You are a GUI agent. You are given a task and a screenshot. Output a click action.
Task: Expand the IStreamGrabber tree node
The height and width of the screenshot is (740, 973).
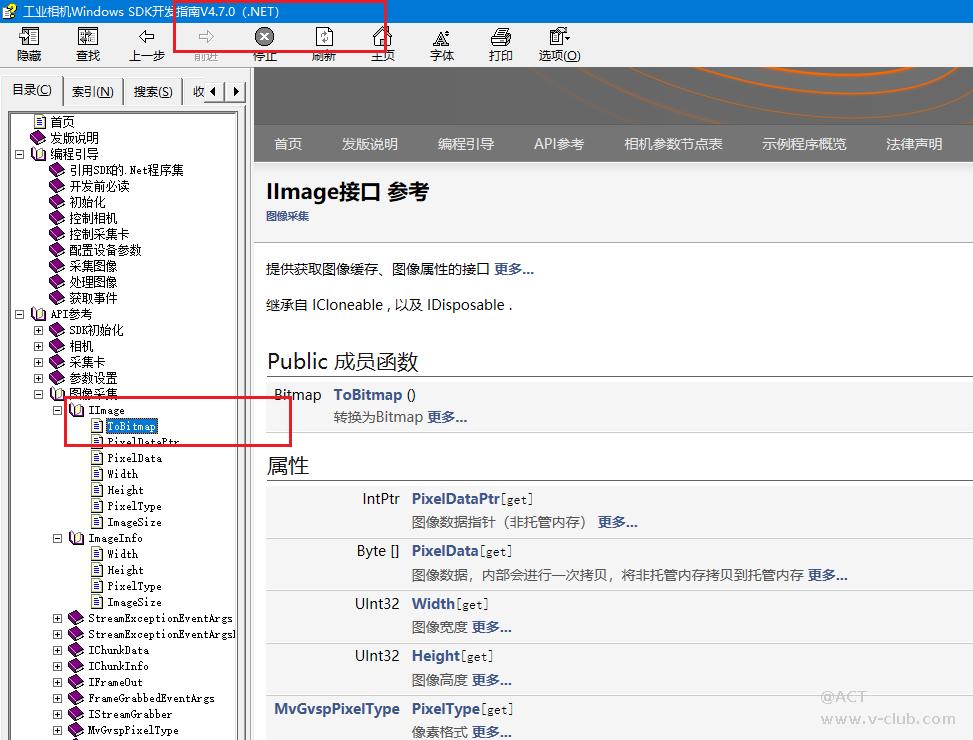(57, 714)
